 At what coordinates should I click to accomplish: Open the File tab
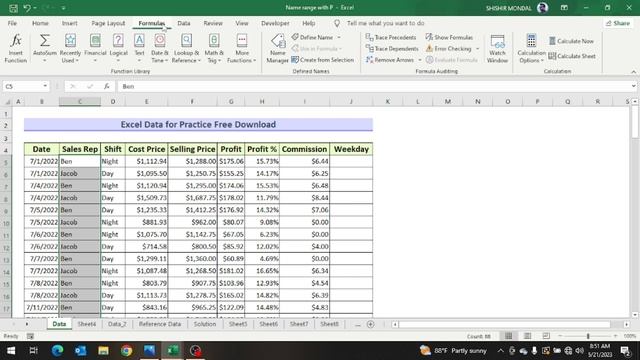(x=12, y=23)
